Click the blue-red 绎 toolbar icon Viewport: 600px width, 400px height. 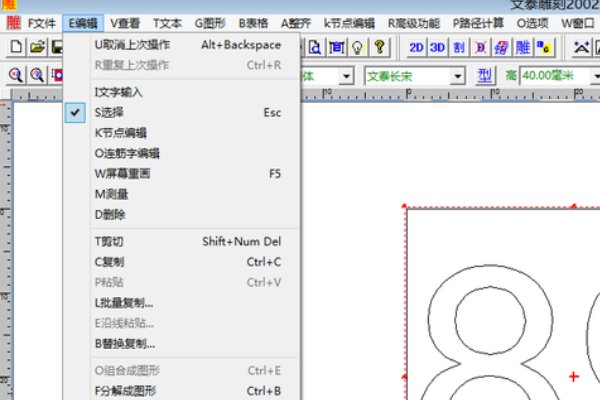[501, 47]
